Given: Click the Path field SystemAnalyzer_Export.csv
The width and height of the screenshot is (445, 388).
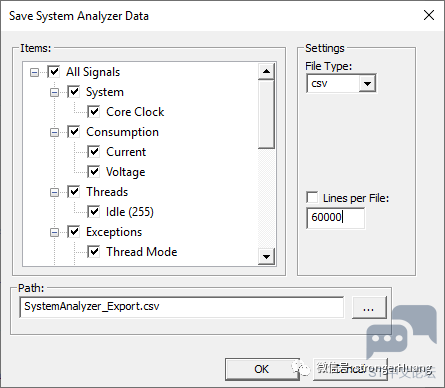Looking at the screenshot, I should (x=182, y=307).
